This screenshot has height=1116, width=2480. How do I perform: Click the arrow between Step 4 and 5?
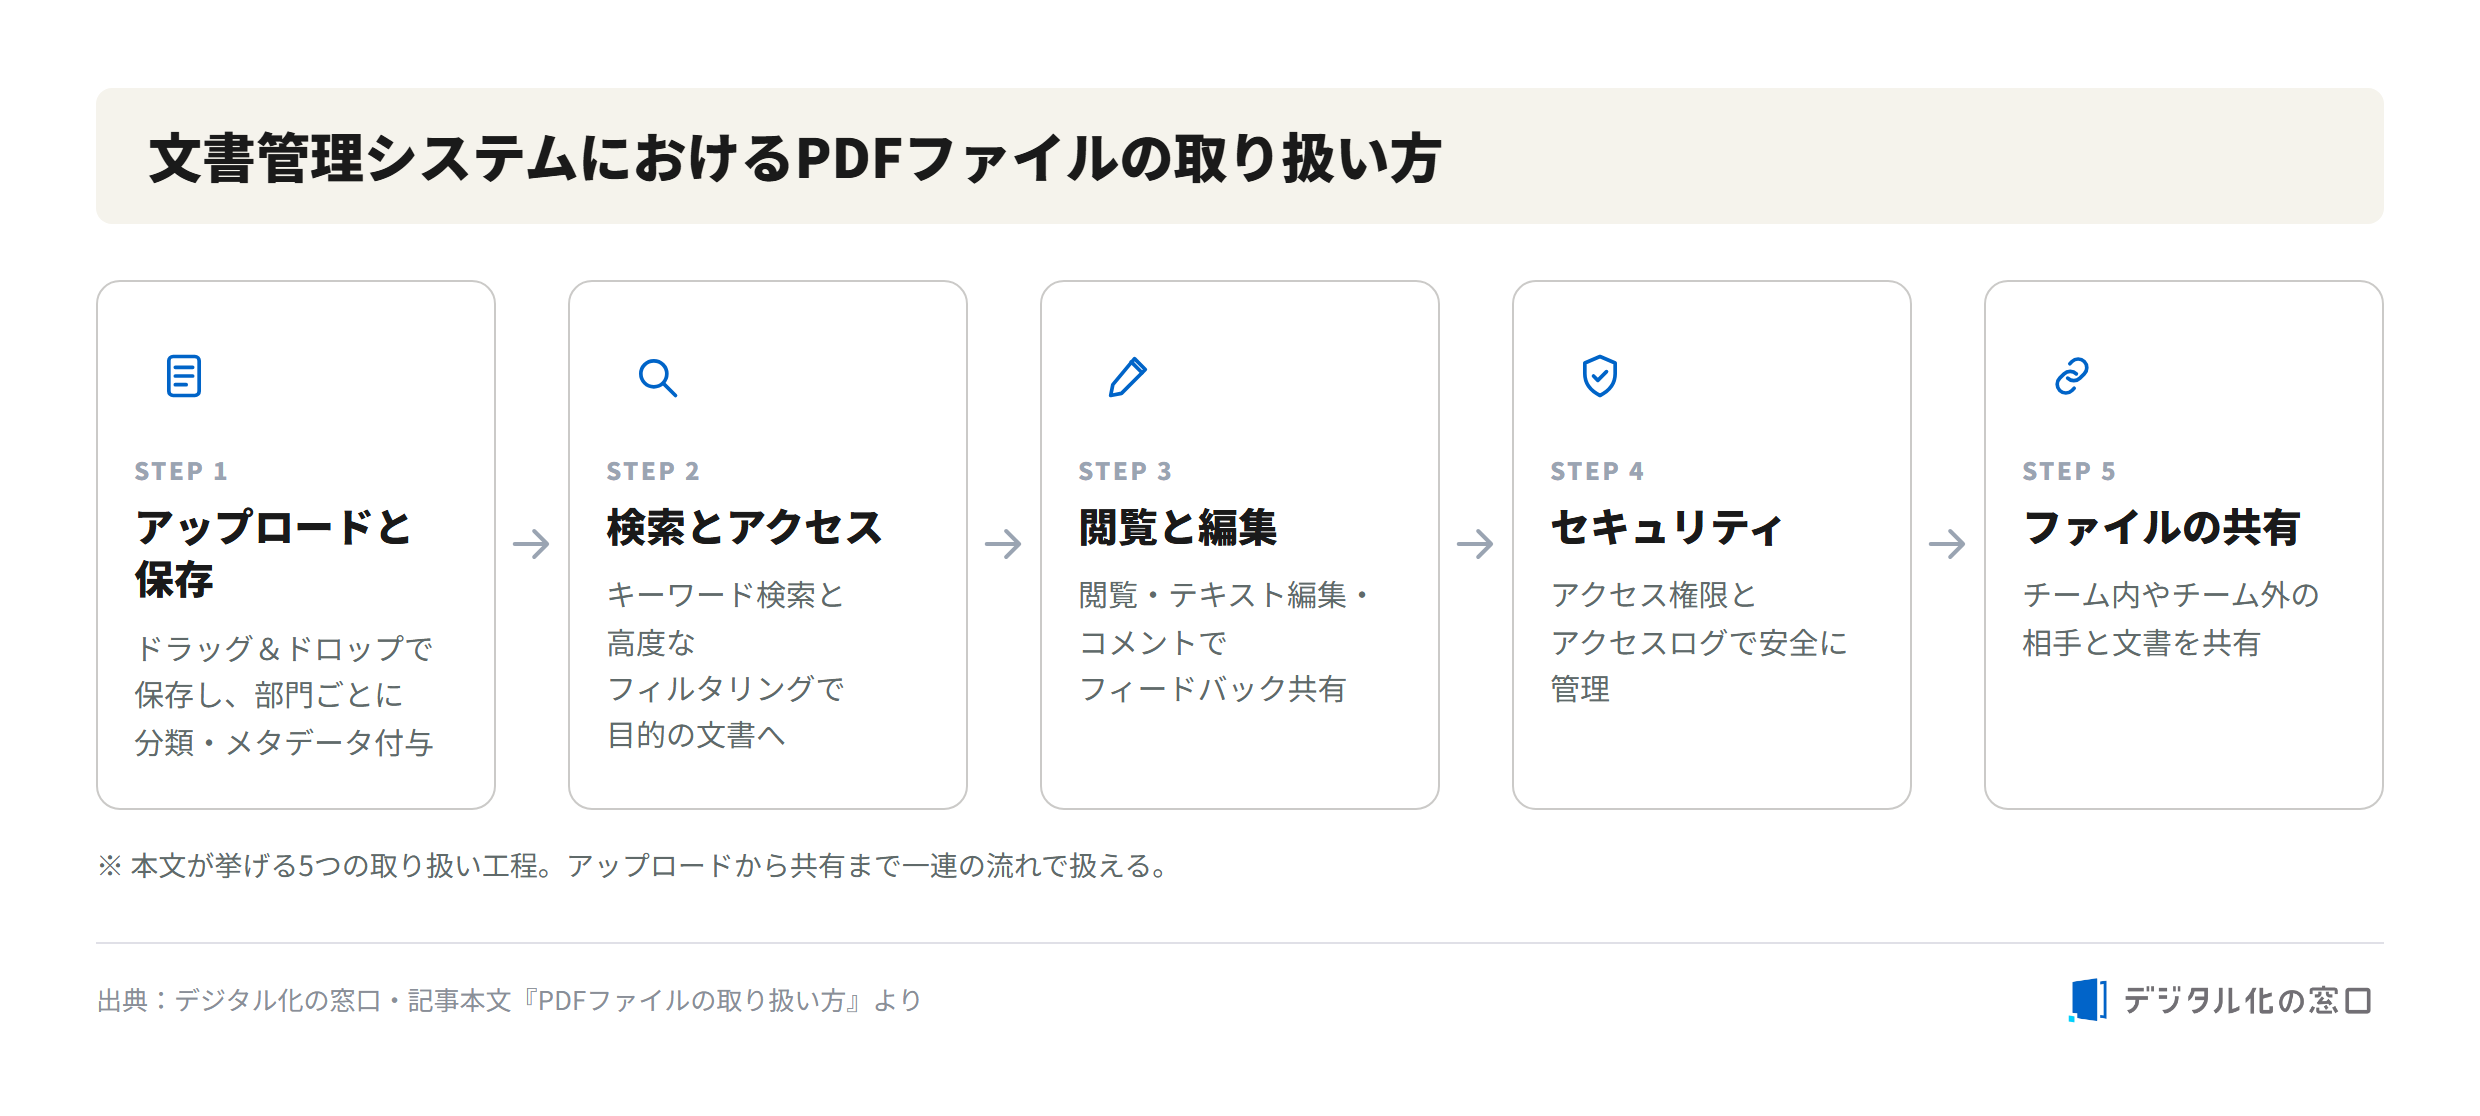tap(1948, 544)
